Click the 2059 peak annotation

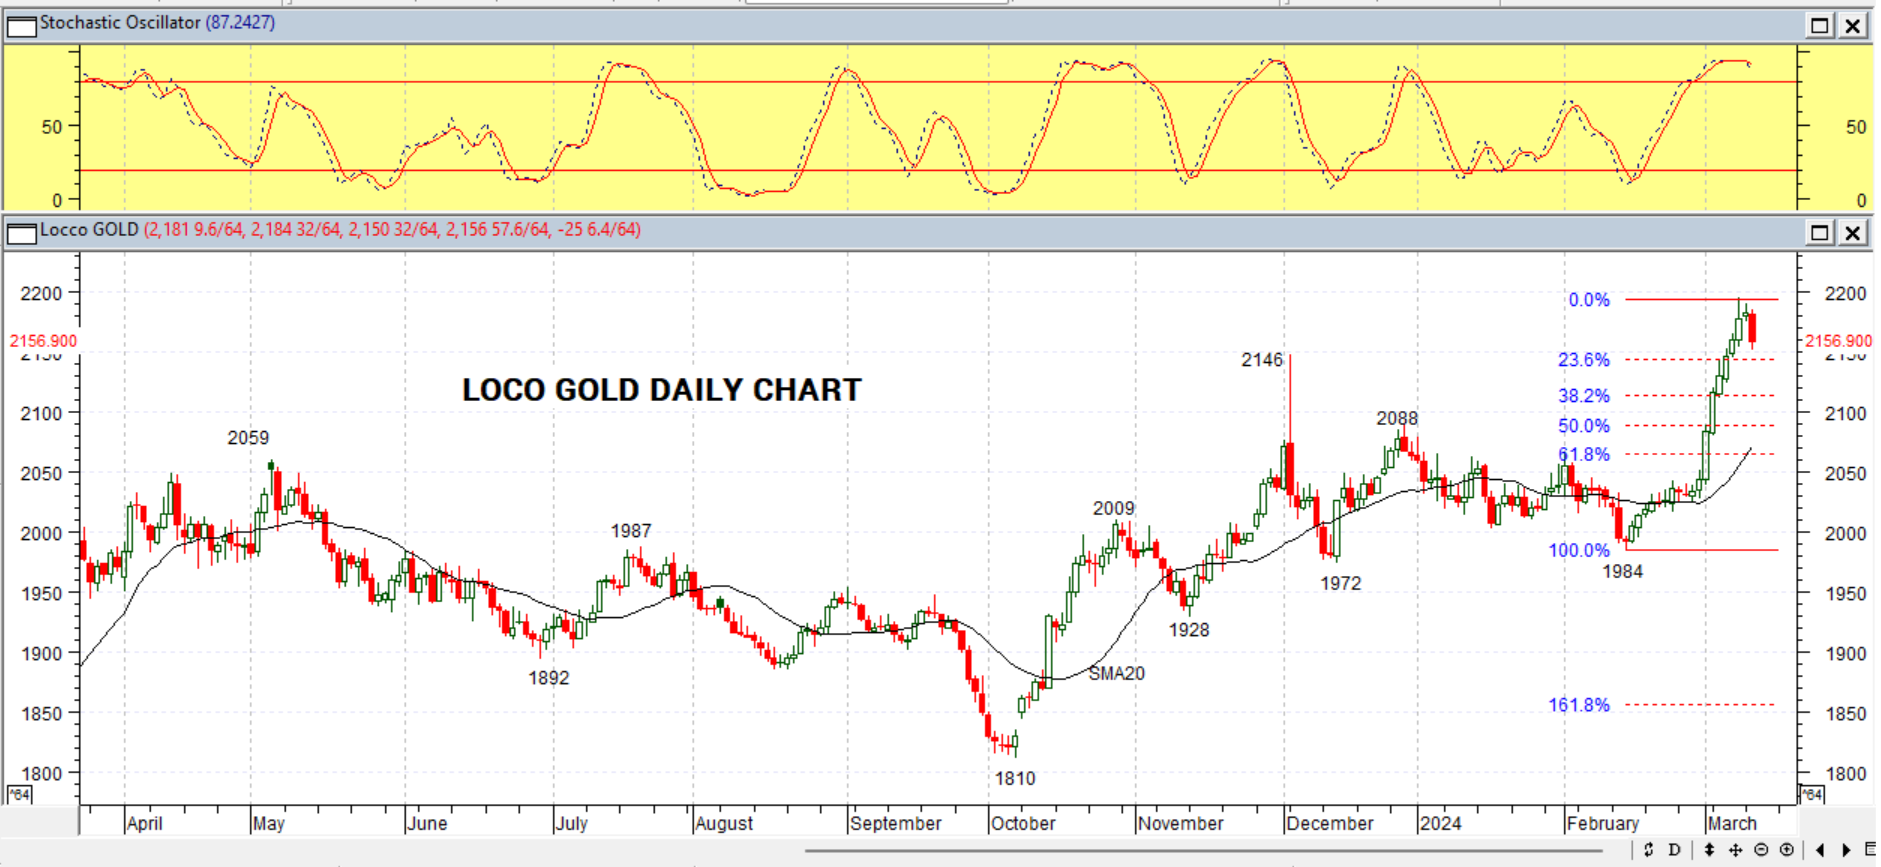(248, 438)
